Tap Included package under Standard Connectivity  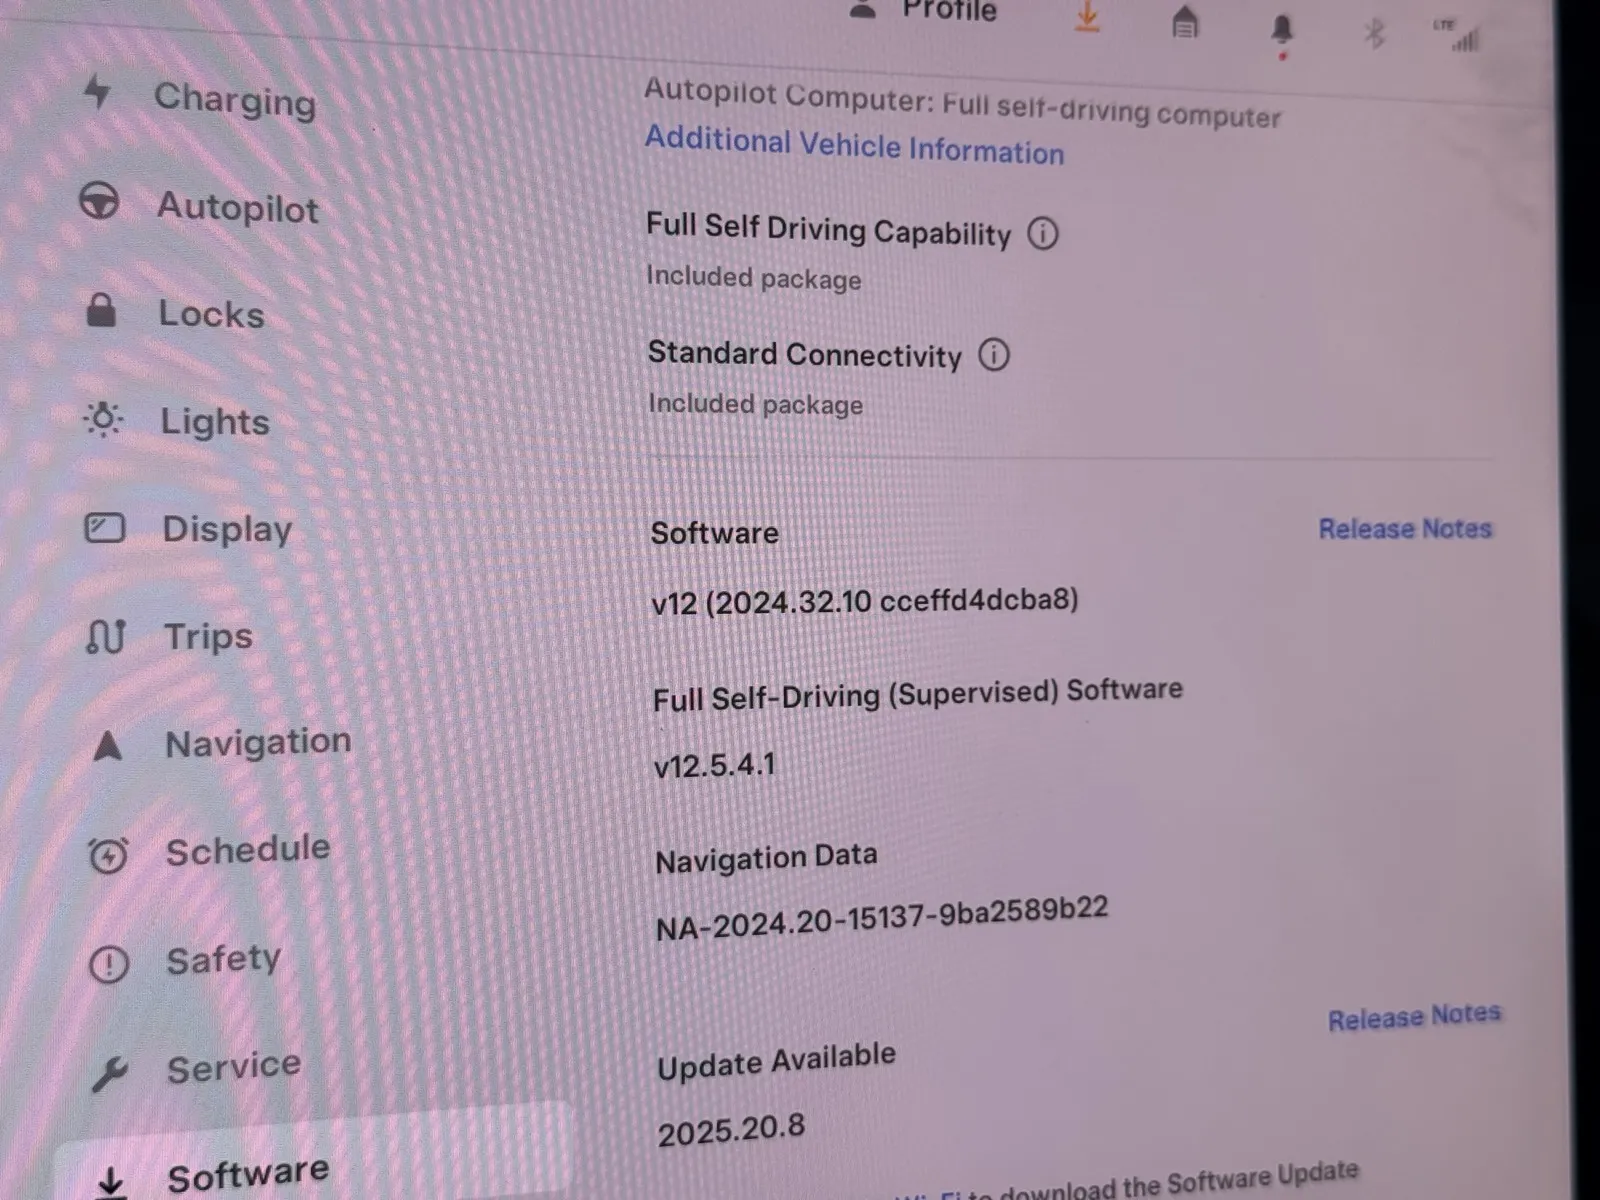[x=756, y=403]
